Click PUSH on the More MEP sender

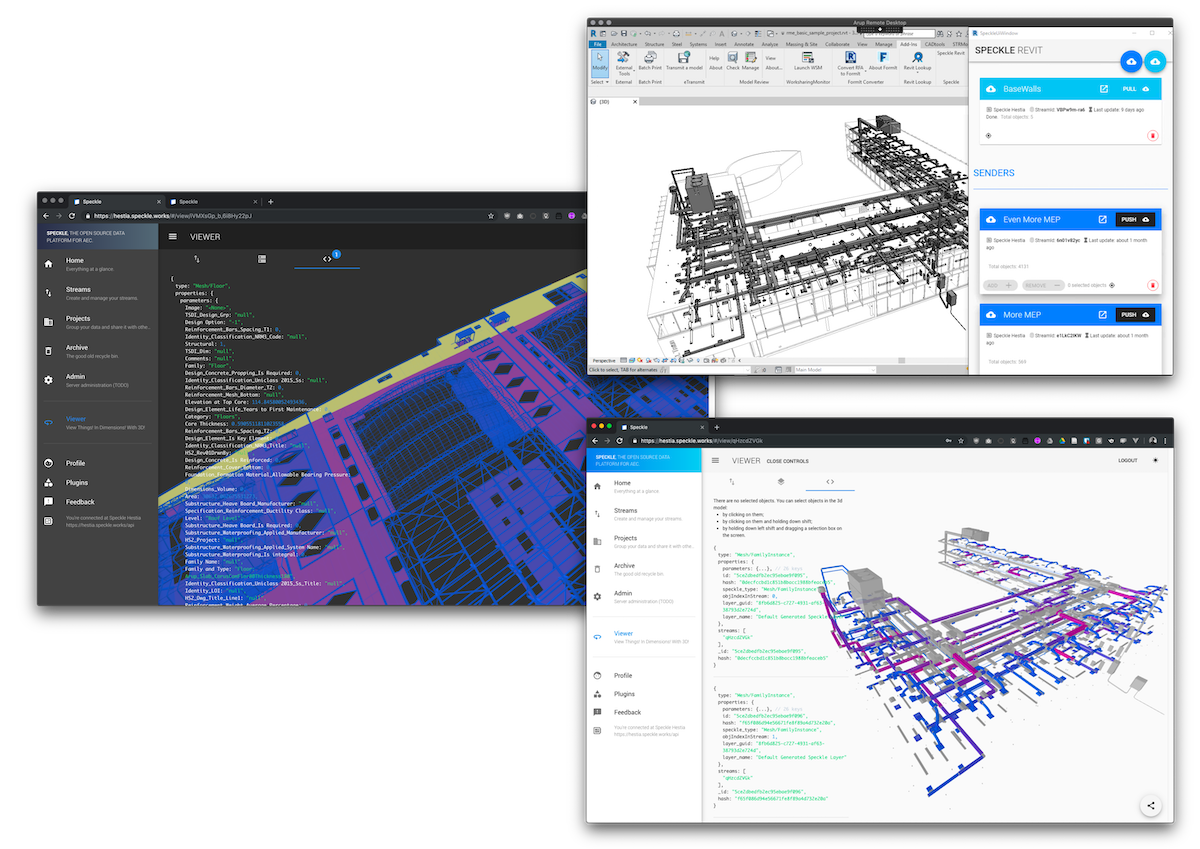pyautogui.click(x=1135, y=315)
